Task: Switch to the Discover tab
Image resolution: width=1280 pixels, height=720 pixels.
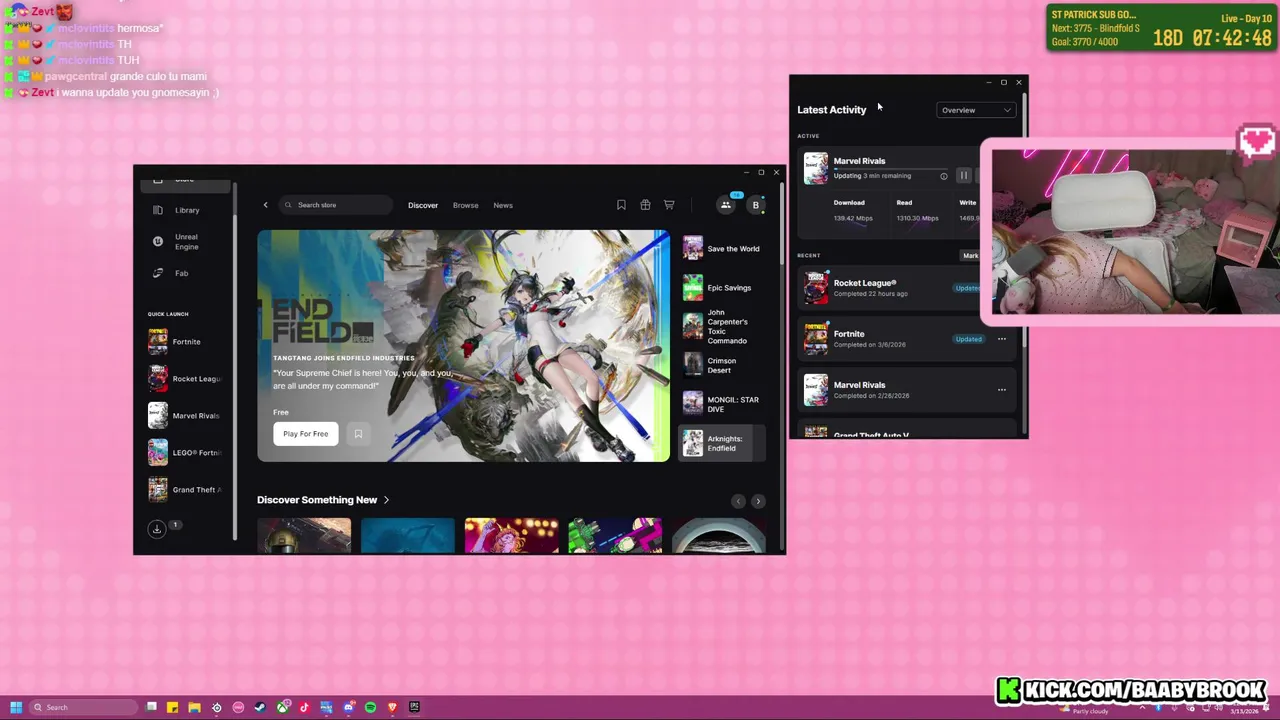Action: 423,205
